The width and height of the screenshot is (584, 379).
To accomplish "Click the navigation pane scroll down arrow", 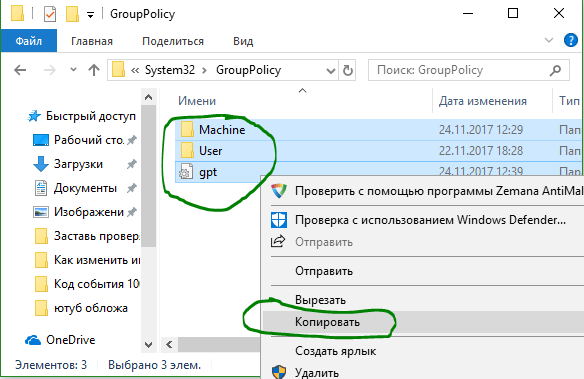I will [x=149, y=344].
